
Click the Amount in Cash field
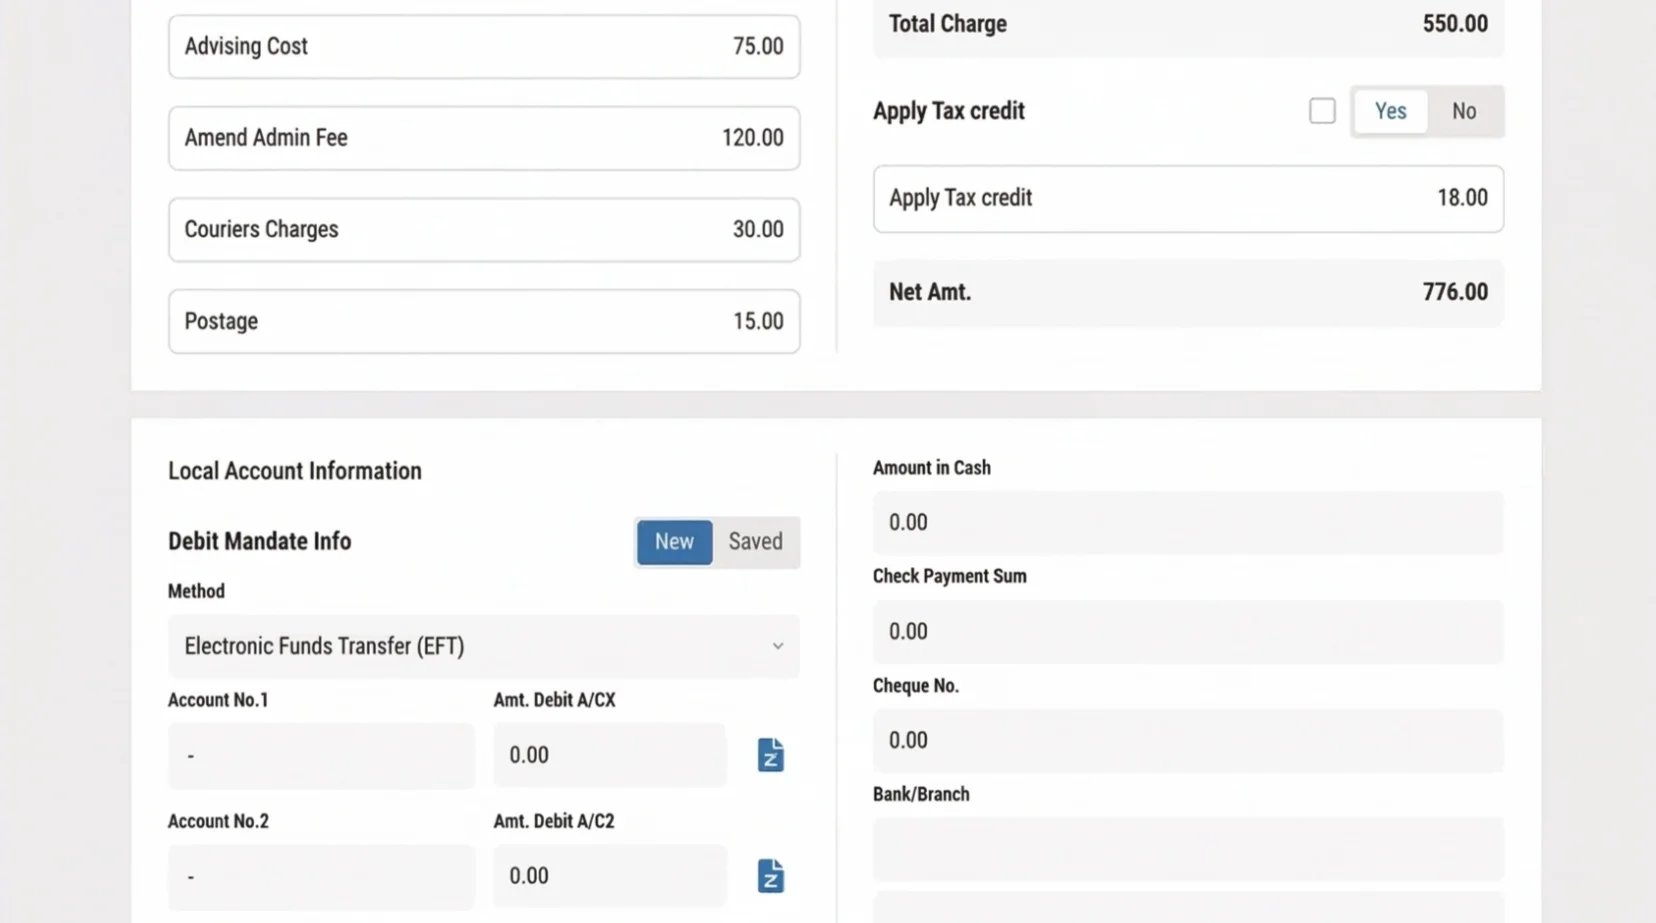point(1188,522)
